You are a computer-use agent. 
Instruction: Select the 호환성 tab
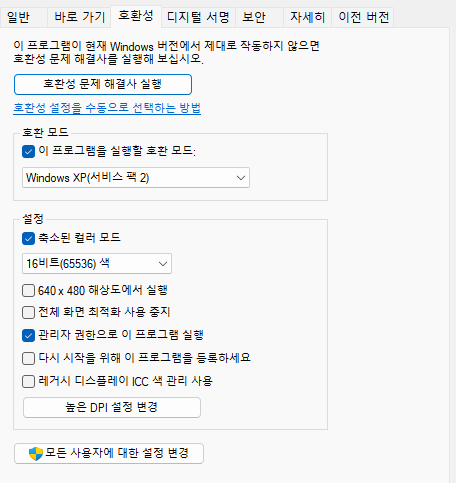coord(136,16)
